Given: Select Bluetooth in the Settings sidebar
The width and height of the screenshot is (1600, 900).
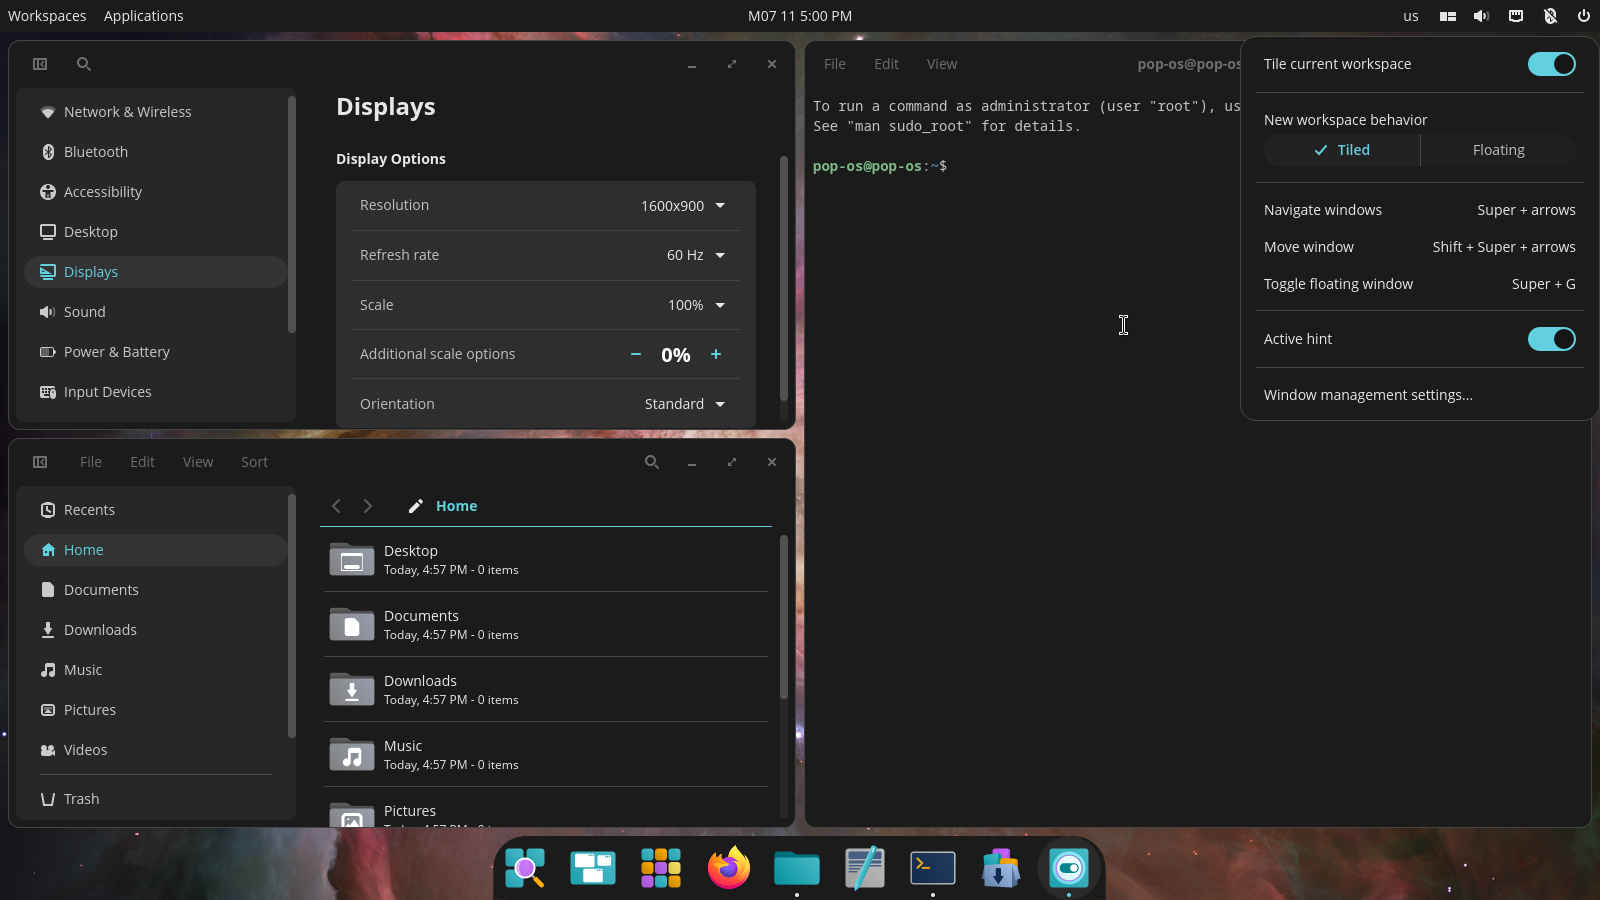Looking at the screenshot, I should click(x=96, y=151).
